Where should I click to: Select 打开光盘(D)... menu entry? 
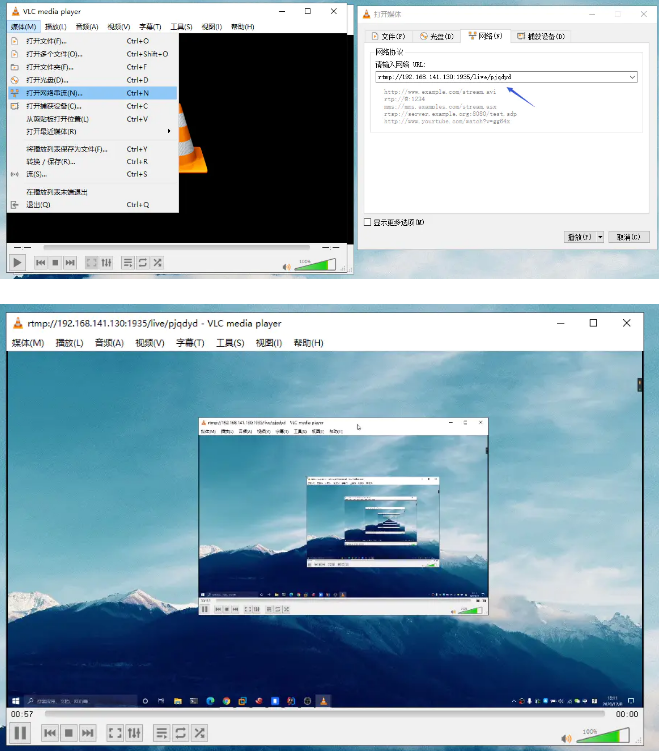pos(93,80)
